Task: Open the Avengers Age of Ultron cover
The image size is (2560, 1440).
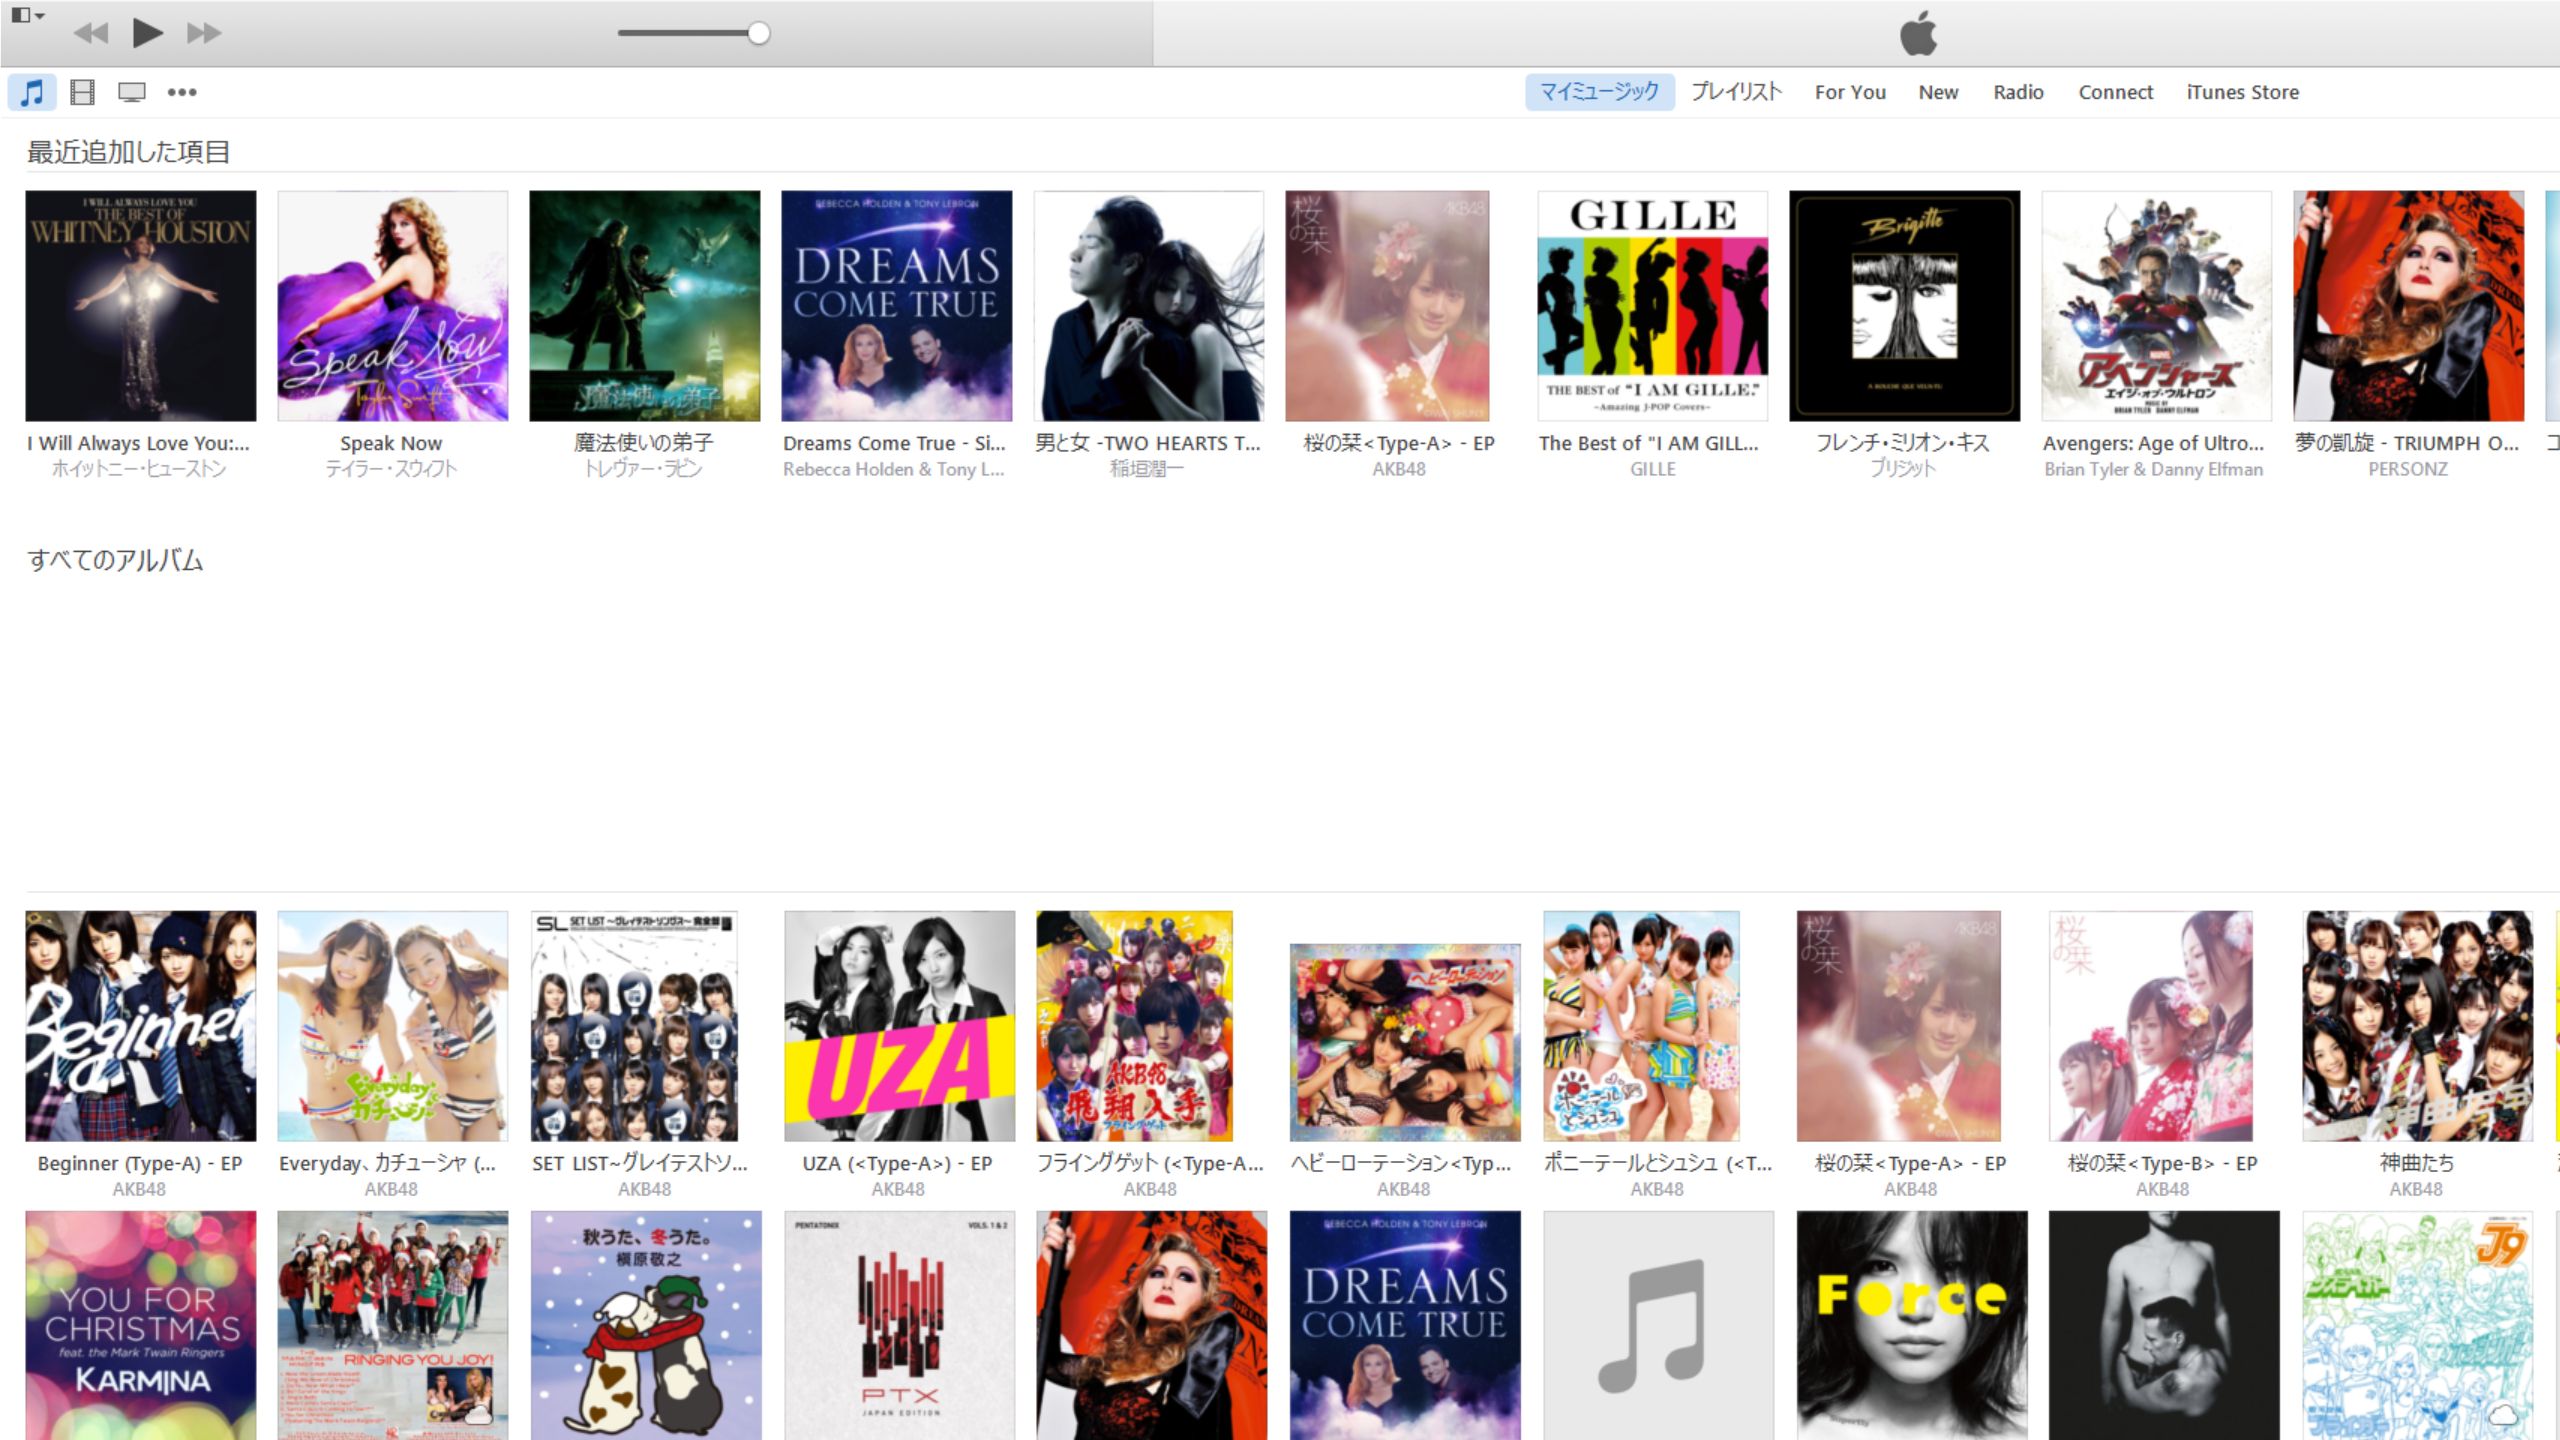Action: [2157, 306]
